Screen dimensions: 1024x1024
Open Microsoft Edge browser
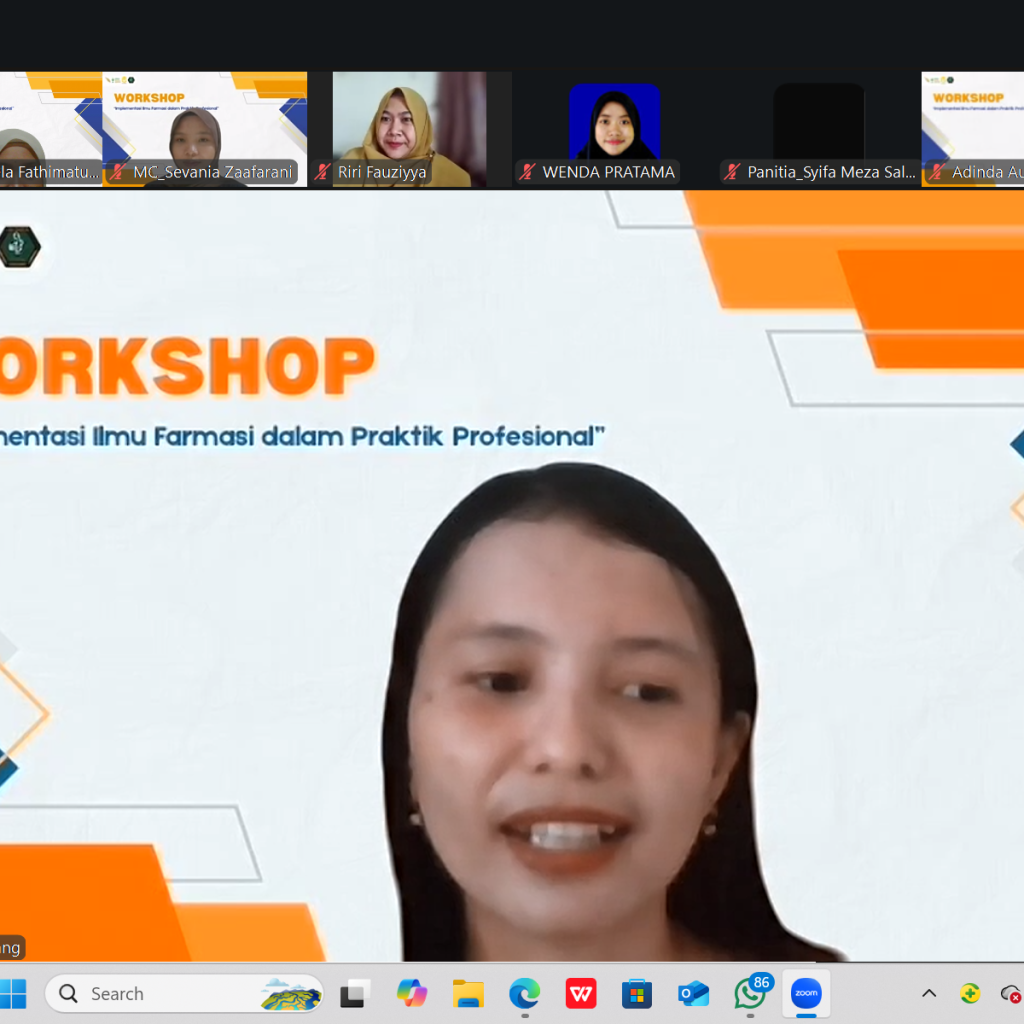tap(524, 994)
